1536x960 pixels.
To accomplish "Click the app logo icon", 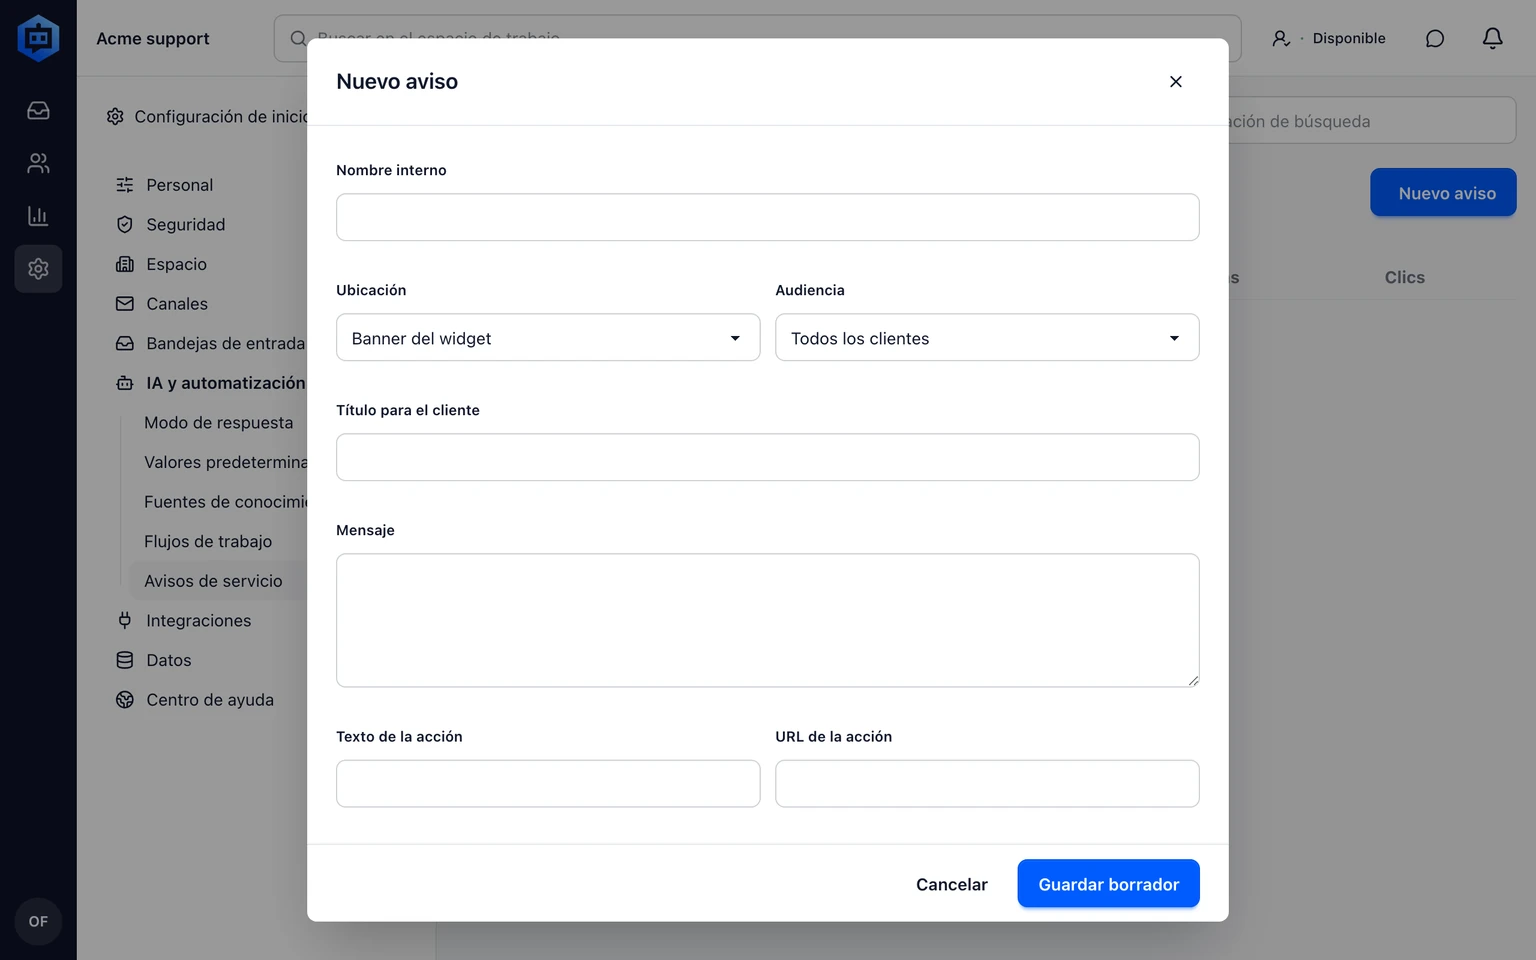I will [38, 38].
